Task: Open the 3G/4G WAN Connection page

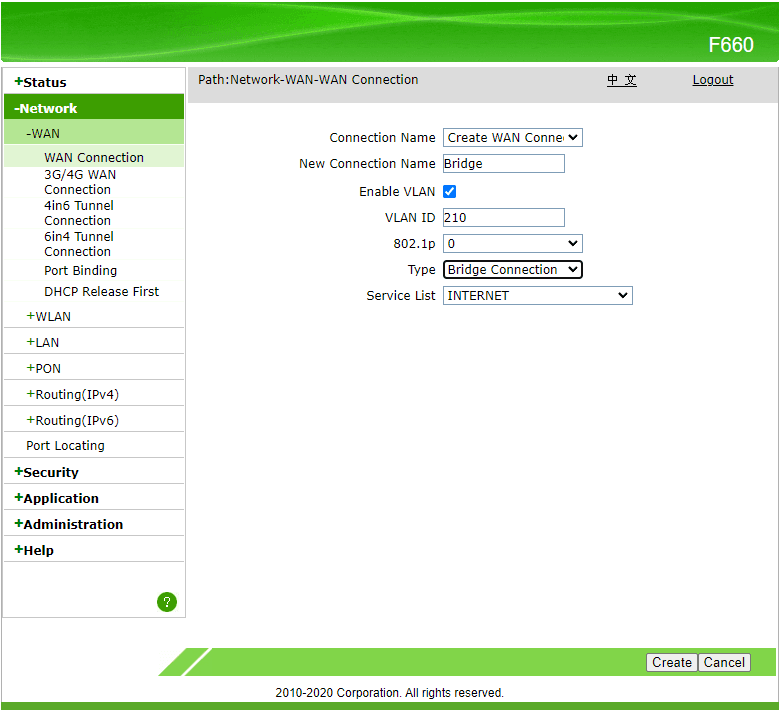Action: [79, 182]
